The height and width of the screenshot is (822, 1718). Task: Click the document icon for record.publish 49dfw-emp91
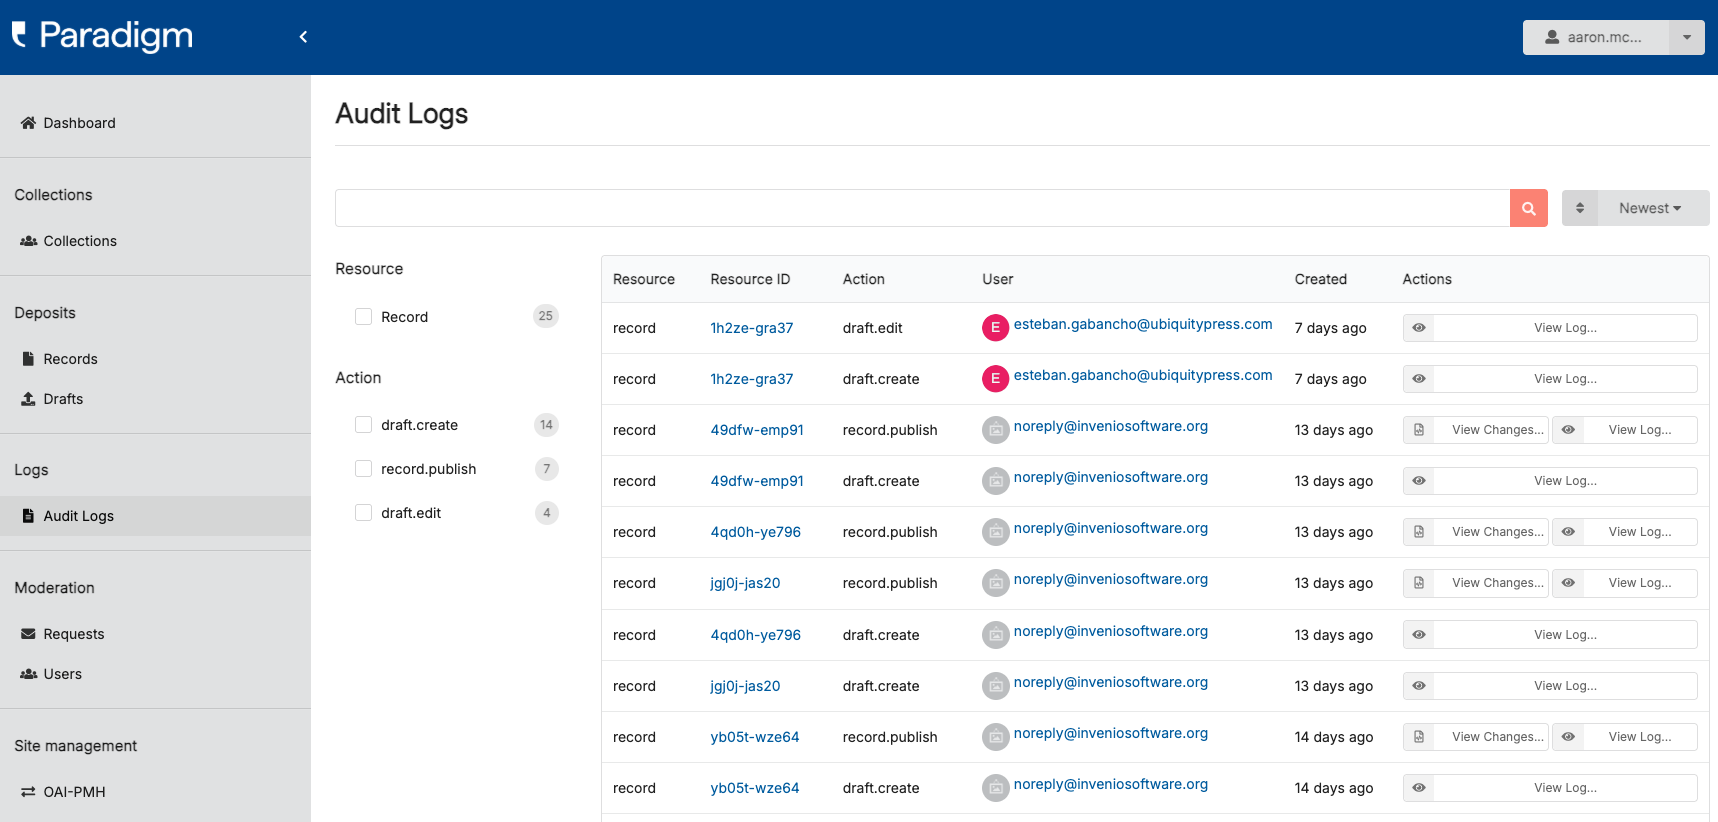(x=1418, y=430)
